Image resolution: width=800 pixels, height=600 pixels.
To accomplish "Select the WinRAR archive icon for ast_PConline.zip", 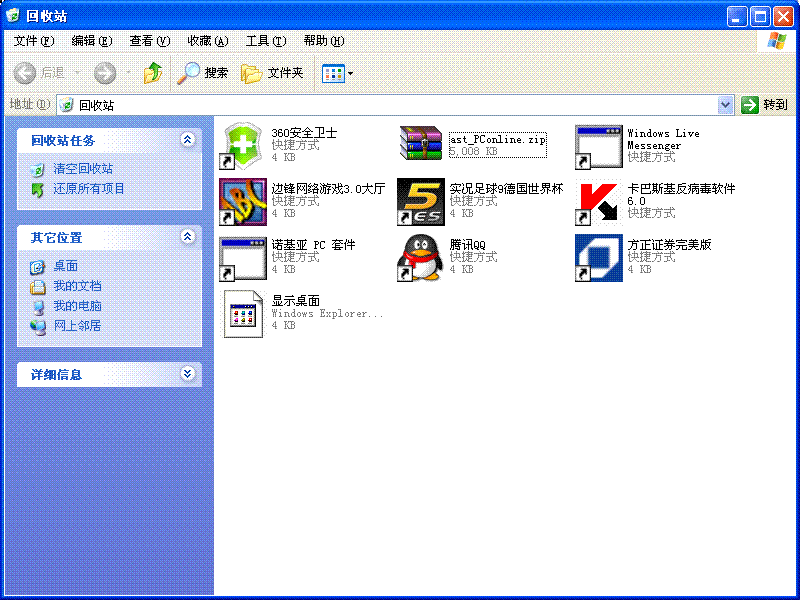I will click(x=421, y=144).
